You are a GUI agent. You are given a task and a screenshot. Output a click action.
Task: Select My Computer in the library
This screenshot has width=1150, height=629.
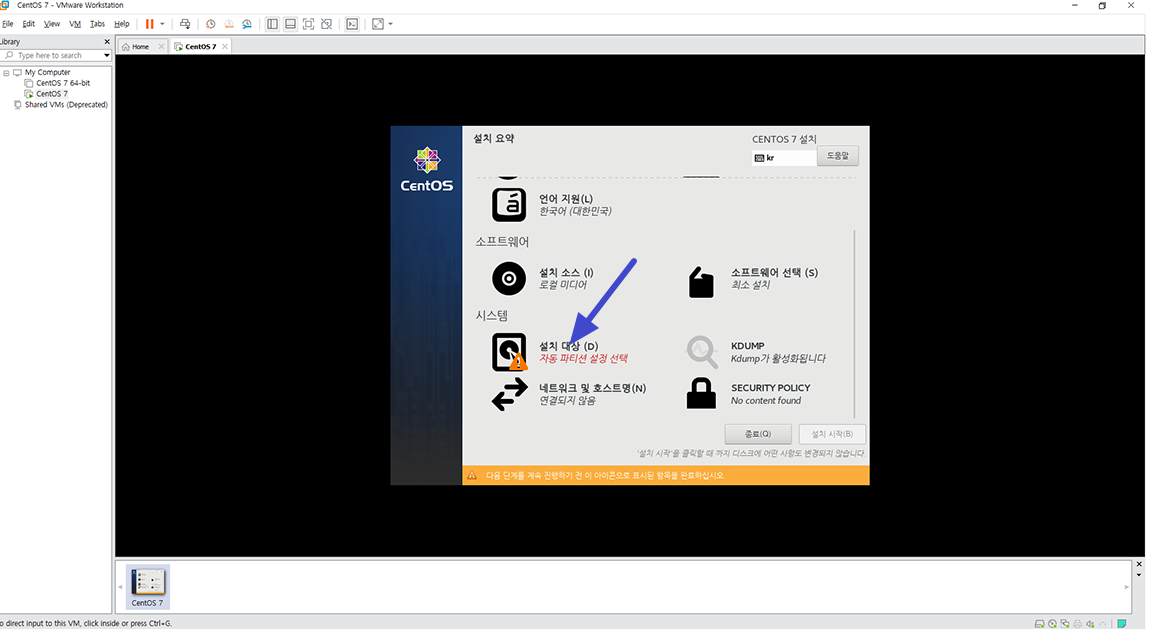[x=47, y=73]
